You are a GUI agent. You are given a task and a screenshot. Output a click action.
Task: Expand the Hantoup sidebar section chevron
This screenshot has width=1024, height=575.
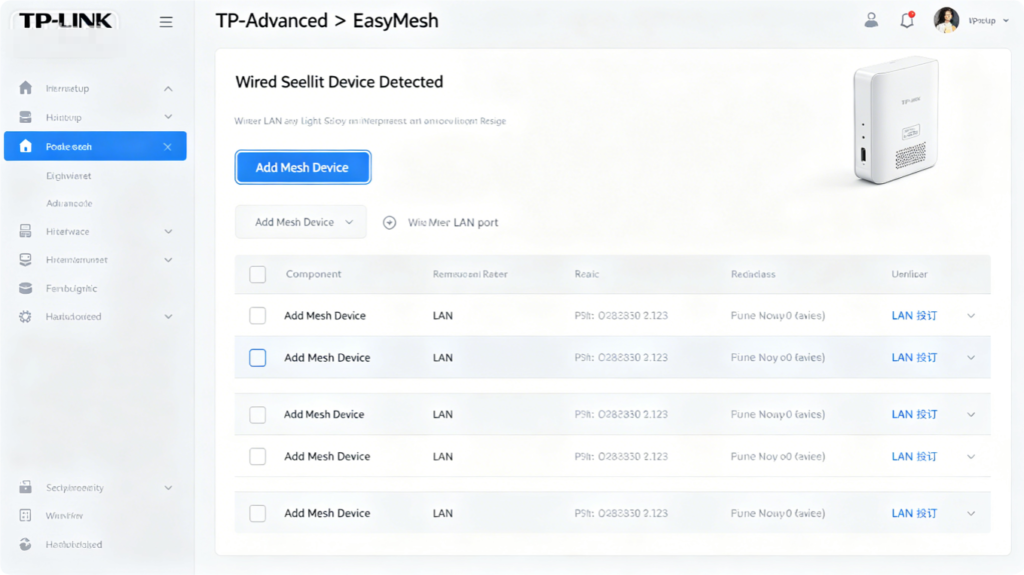168,117
